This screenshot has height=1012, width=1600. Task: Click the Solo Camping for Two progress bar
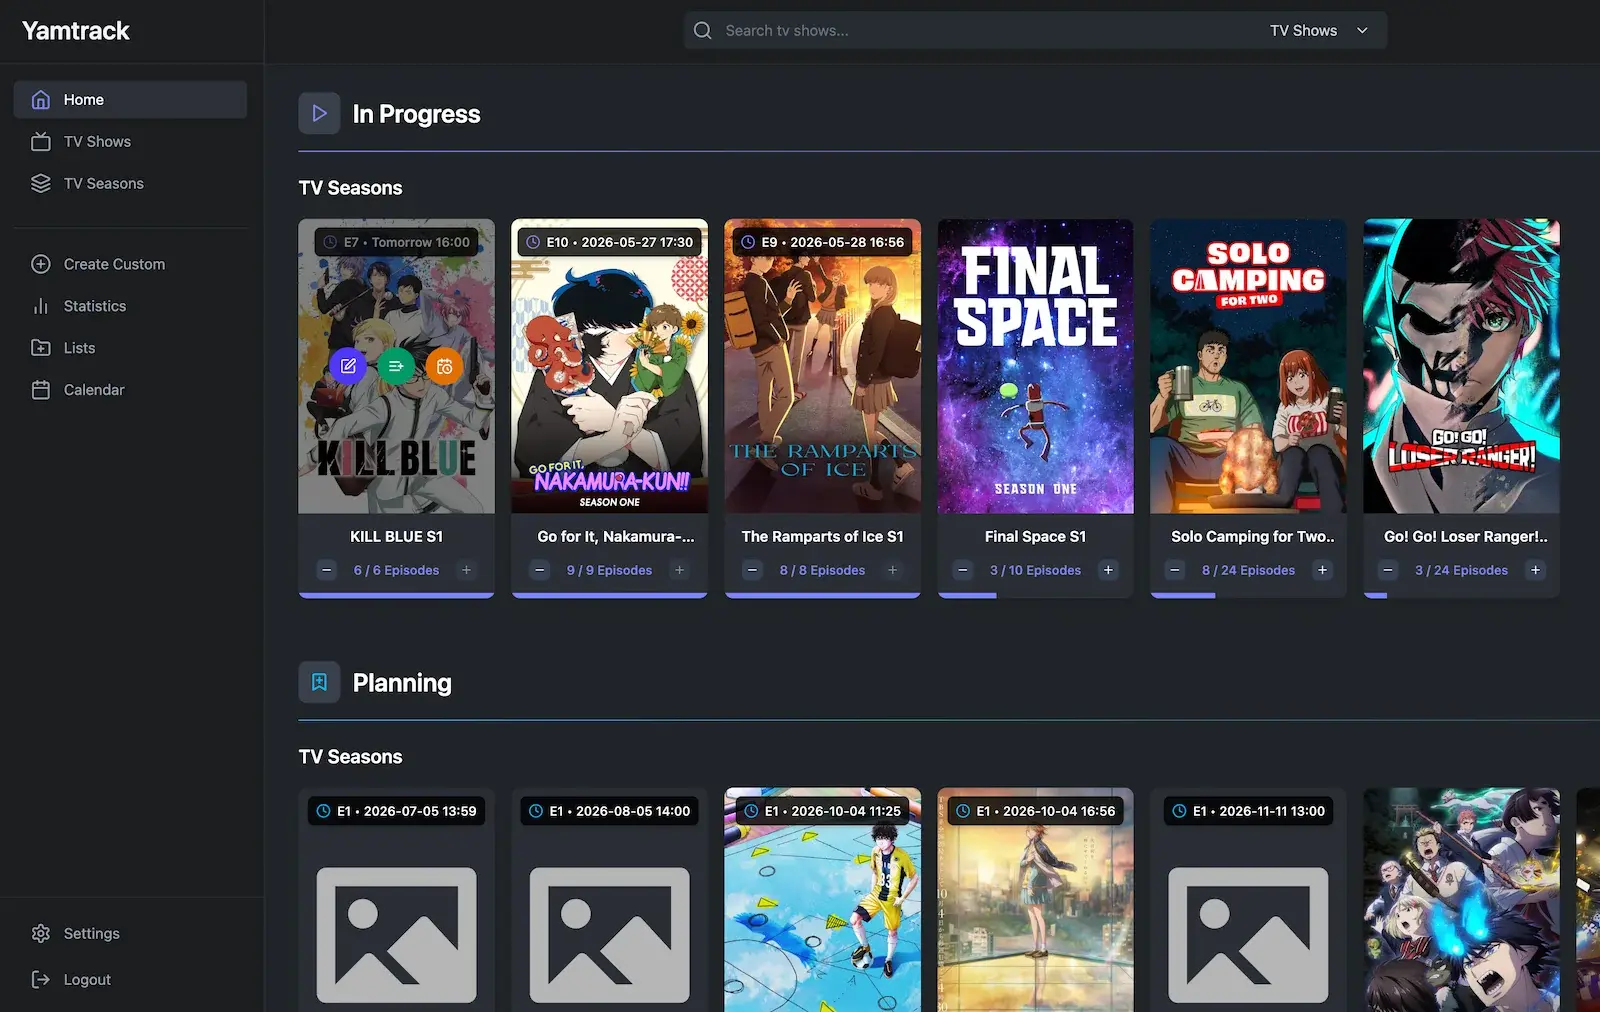pos(1248,596)
